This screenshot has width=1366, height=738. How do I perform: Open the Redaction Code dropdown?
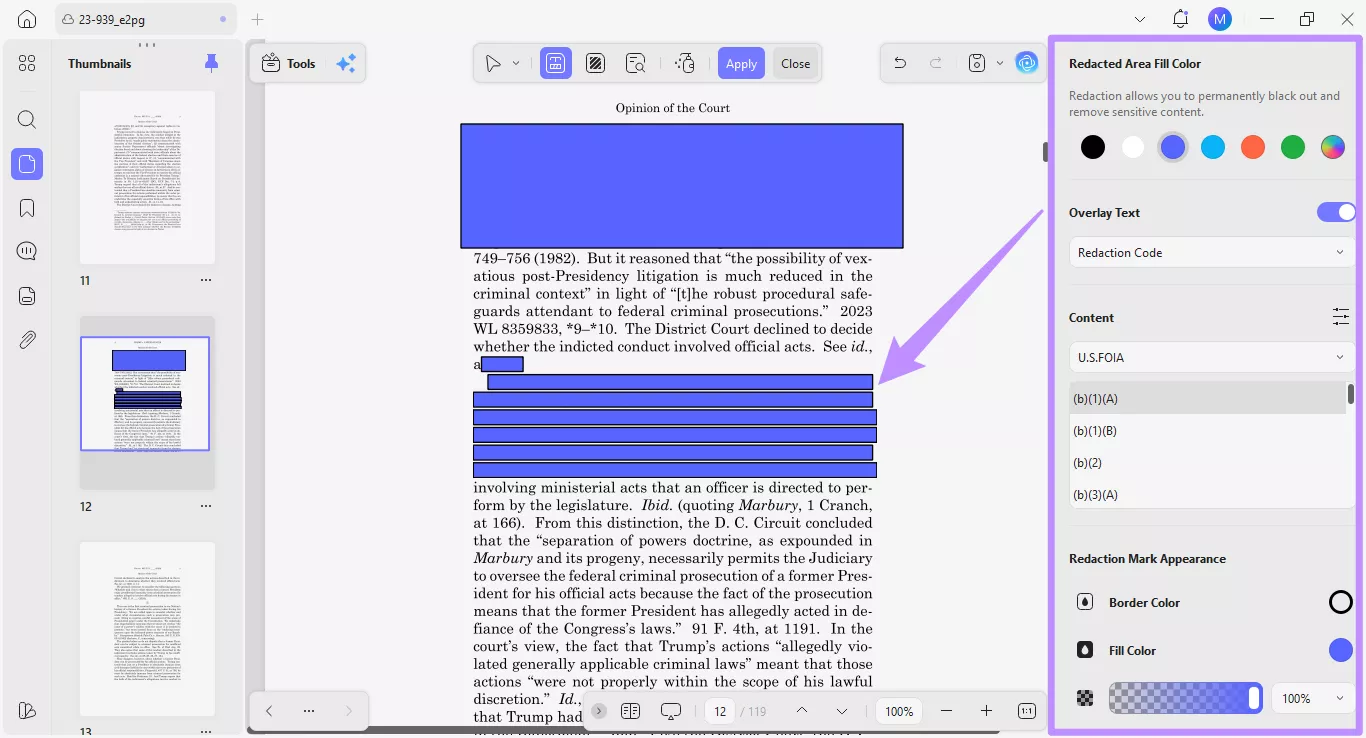tap(1210, 252)
